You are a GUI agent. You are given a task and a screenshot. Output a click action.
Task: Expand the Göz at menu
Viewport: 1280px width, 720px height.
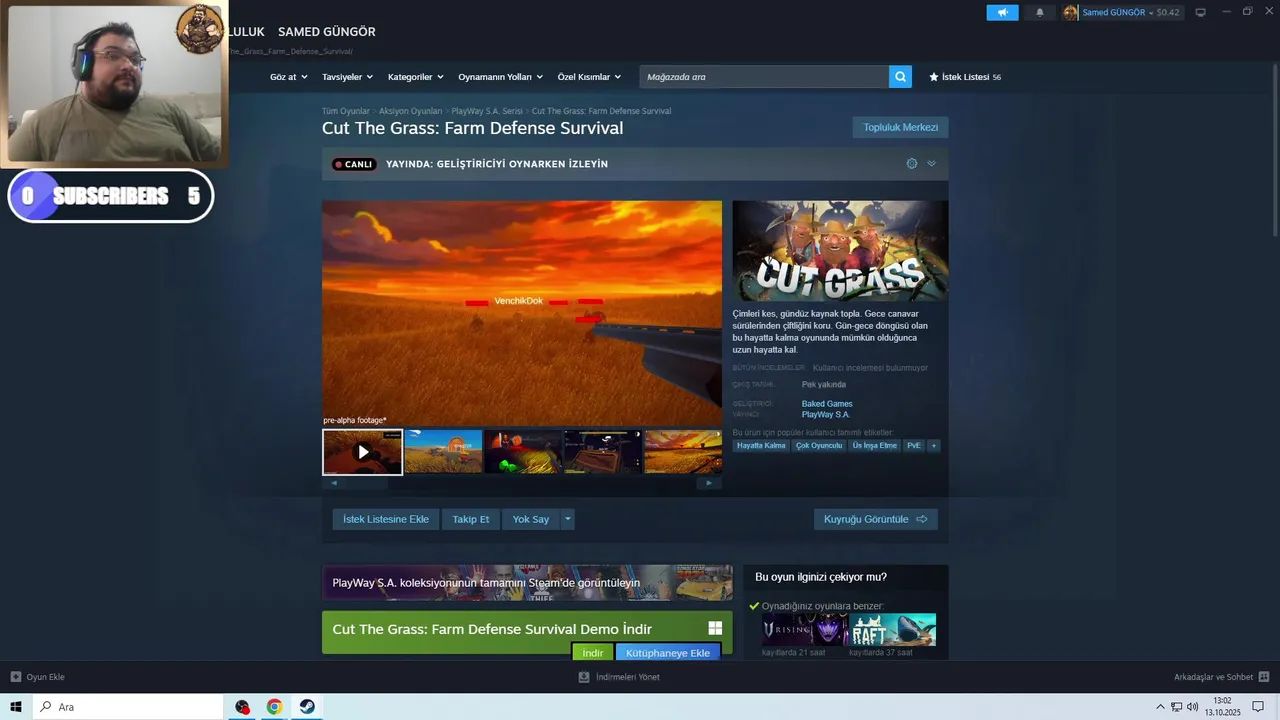288,77
